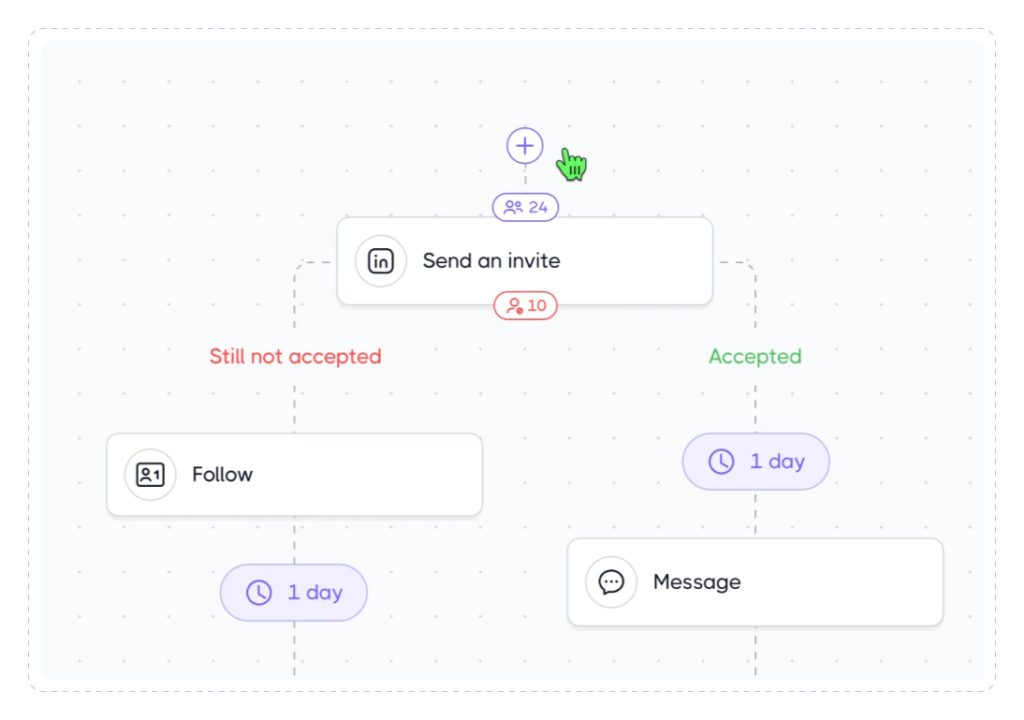Click the Still not accepted branch label
Screen dimensions: 1024x720
pyautogui.click(x=294, y=356)
